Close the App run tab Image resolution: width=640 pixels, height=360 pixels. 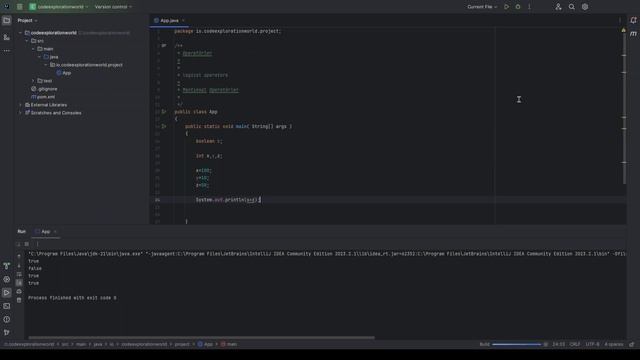[x=55, y=231]
